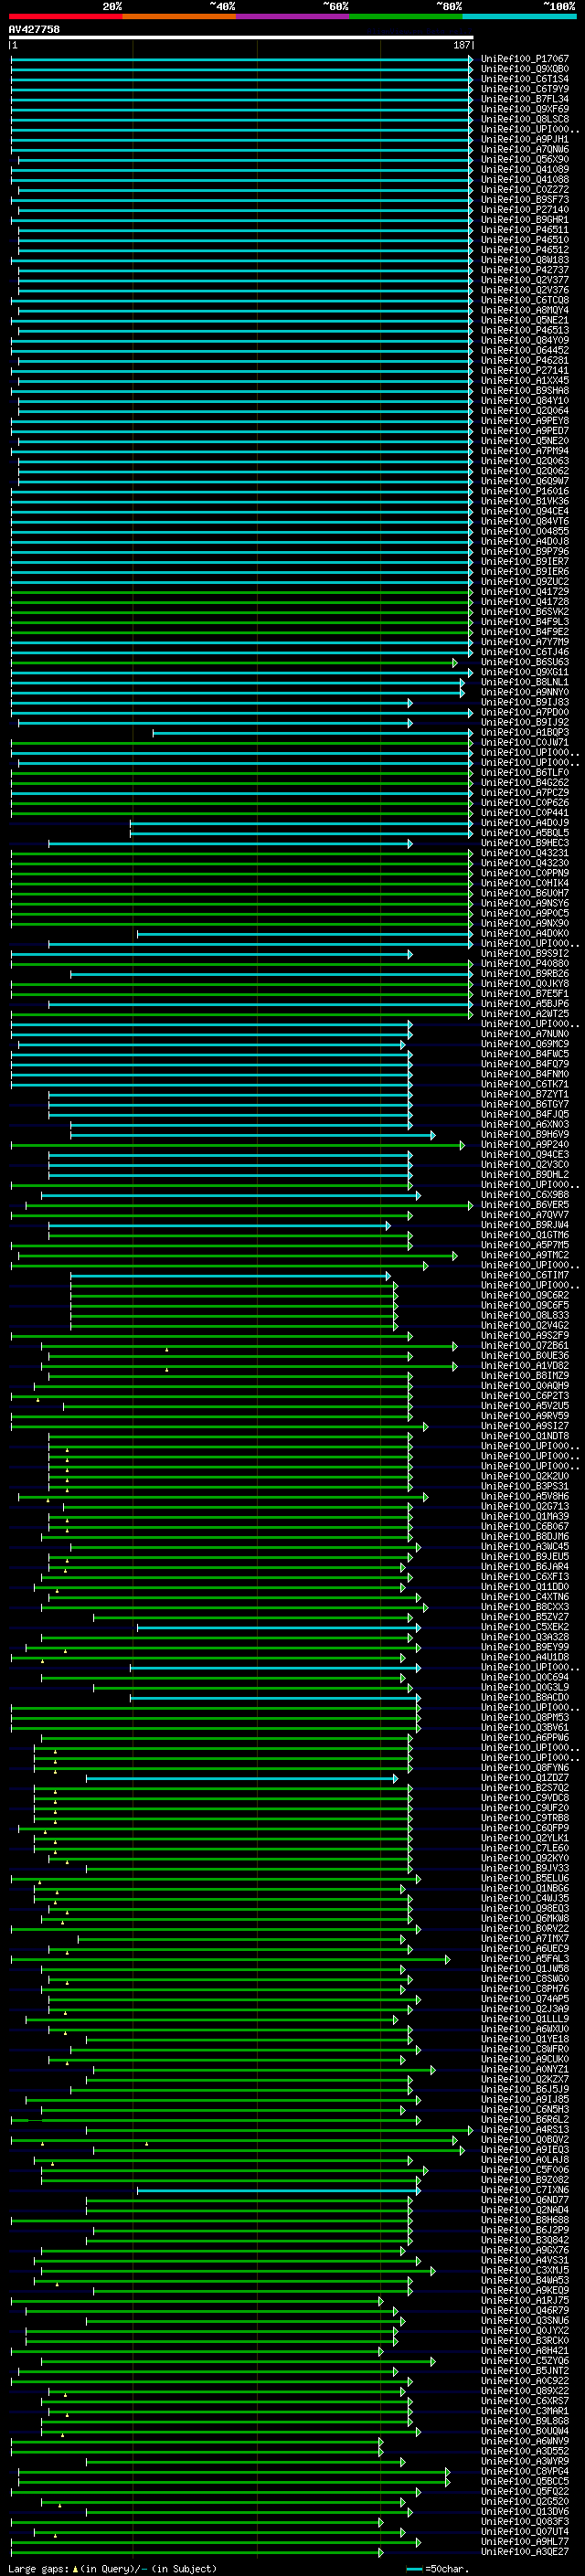This screenshot has width=585, height=2576.
Task: Click the green ~80% identity legend segment
Action: pos(406,16)
